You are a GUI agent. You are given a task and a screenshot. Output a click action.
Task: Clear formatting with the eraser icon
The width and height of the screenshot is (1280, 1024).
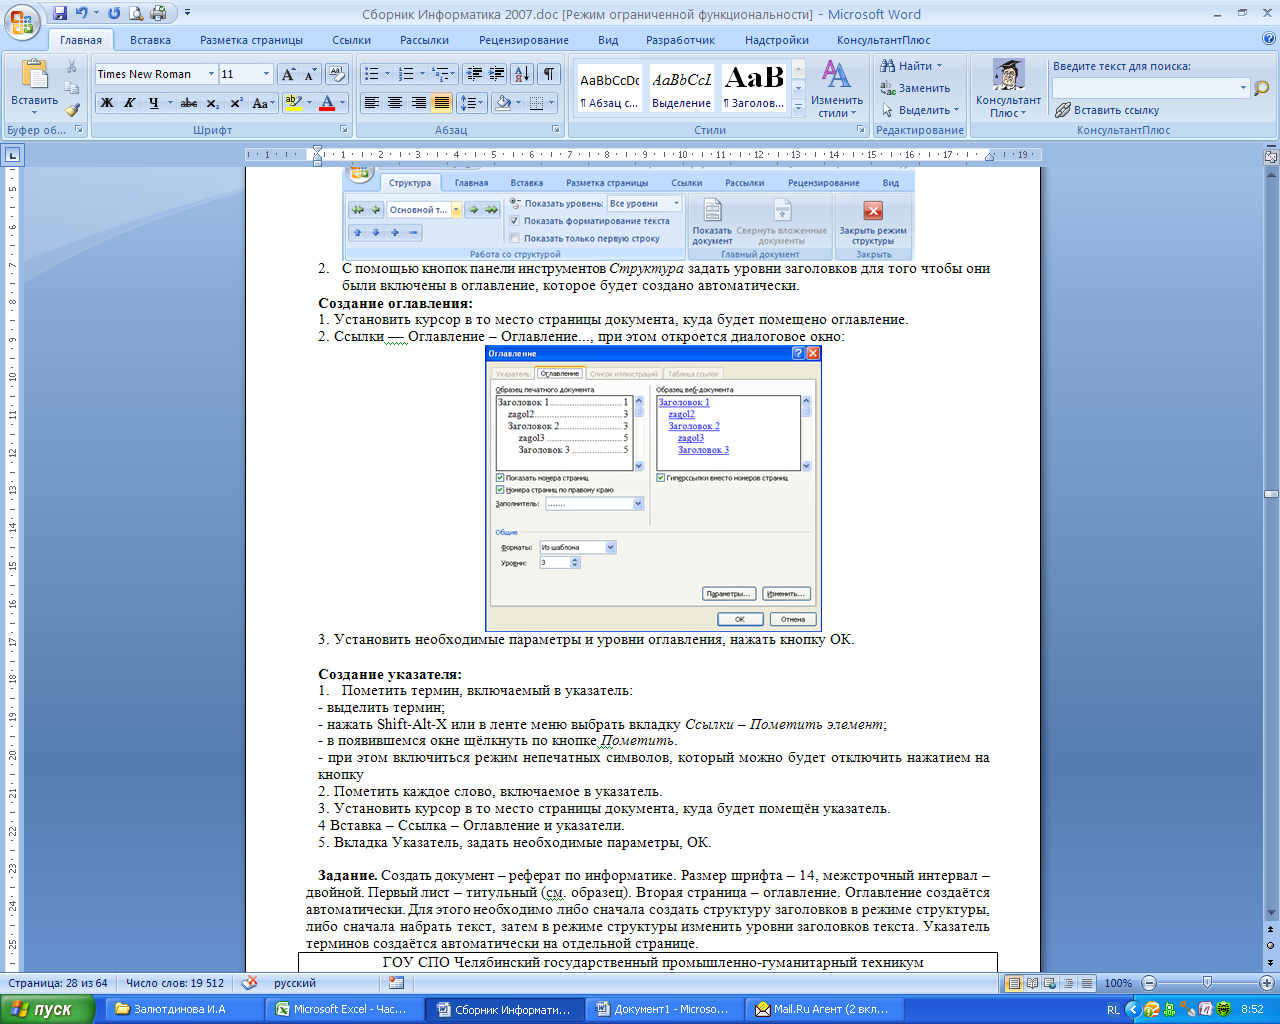[x=337, y=75]
